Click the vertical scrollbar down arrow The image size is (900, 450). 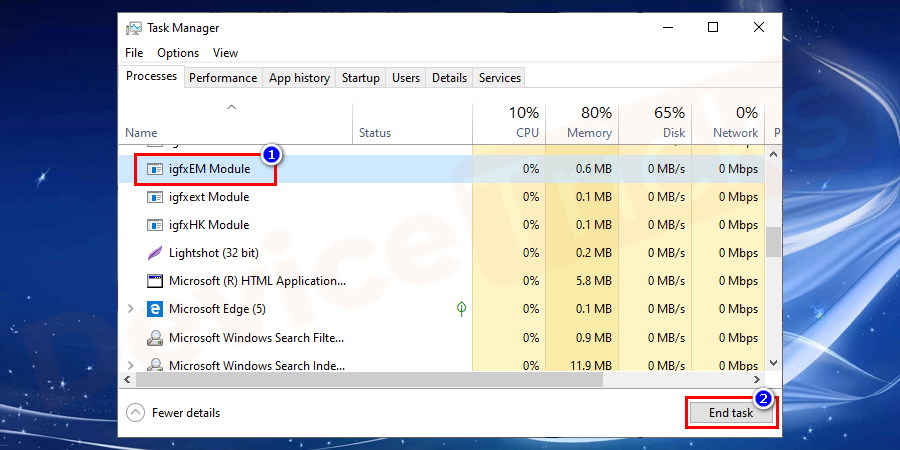pos(773,363)
